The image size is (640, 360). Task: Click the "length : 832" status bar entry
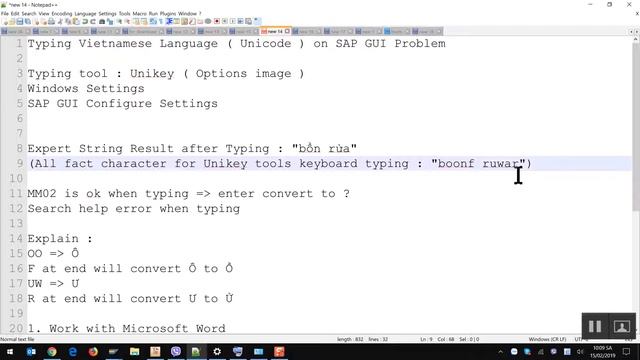pyautogui.click(x=350, y=339)
